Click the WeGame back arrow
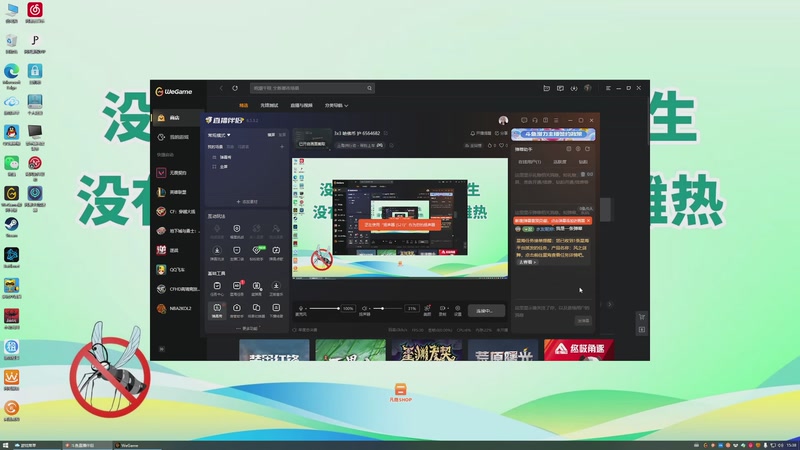The width and height of the screenshot is (800, 450). pos(221,88)
